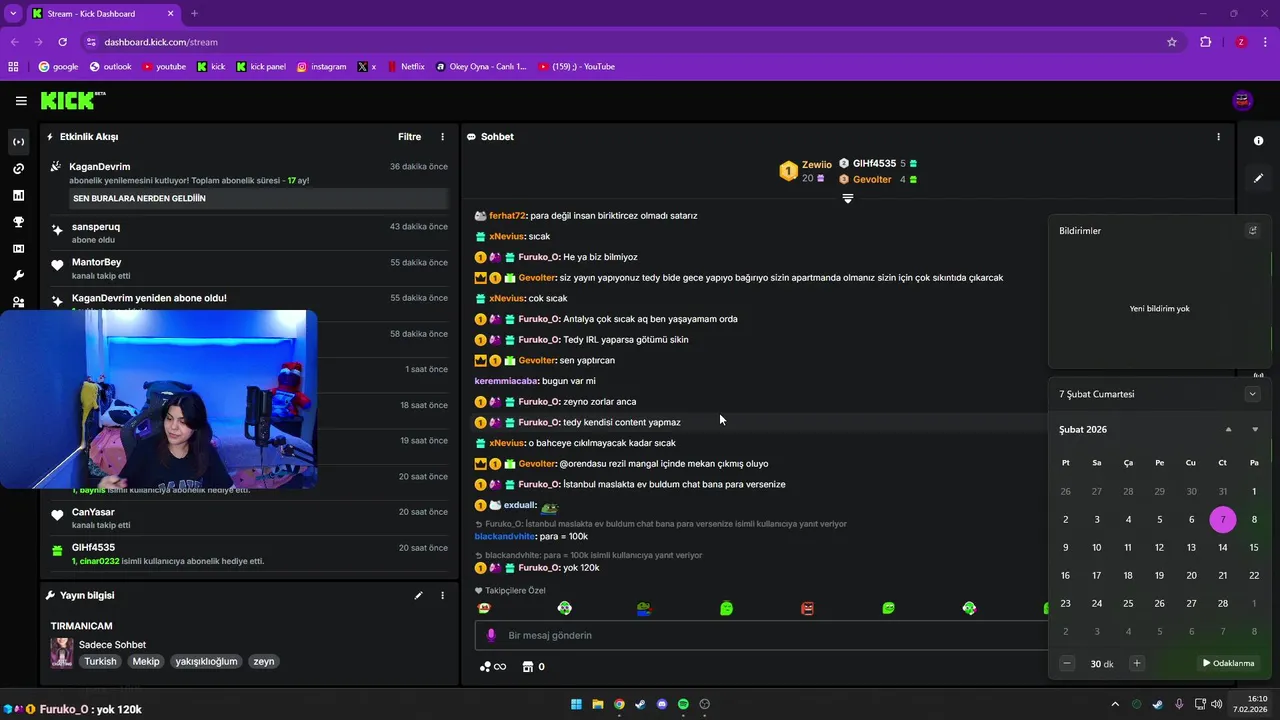Decrease focus time with minus button
Viewport: 1280px width, 720px height.
pyautogui.click(x=1067, y=663)
